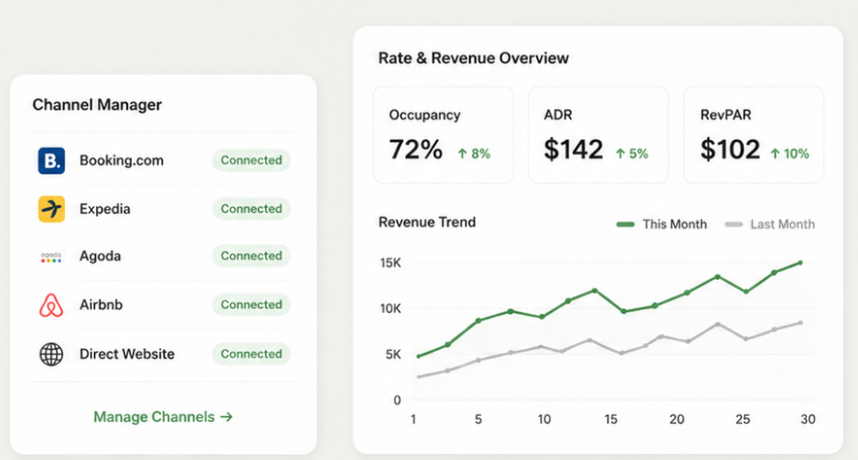Image resolution: width=858 pixels, height=460 pixels.
Task: Toggle Booking.com Connected status badge
Action: (x=251, y=160)
